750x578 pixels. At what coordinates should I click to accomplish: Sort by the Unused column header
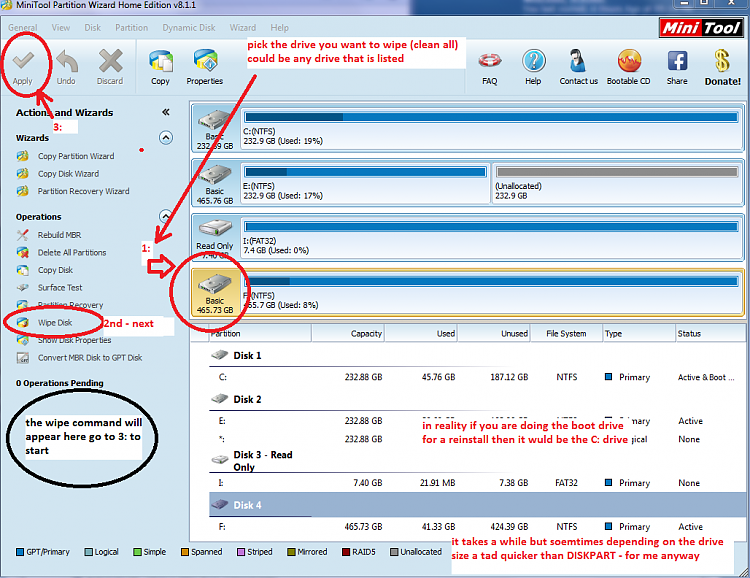coord(494,333)
